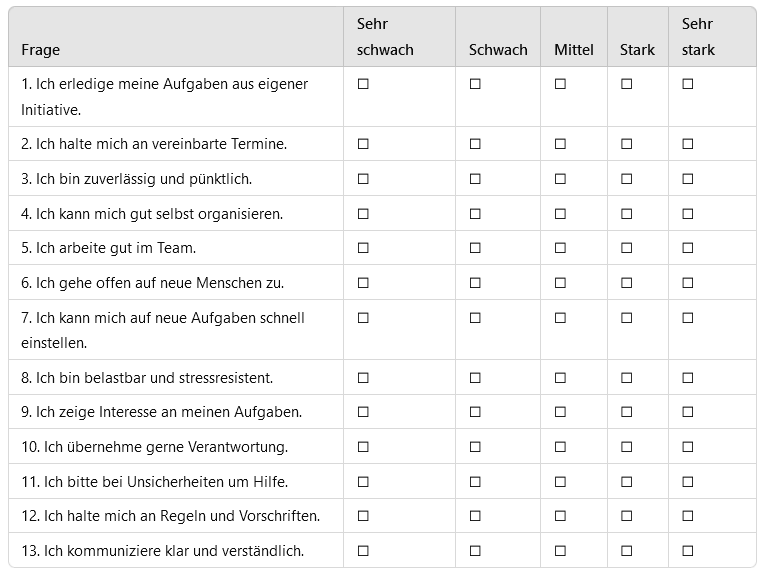Mark 'Sehr stark' for vereinbarte Termine question
The height and width of the screenshot is (573, 760).
click(x=687, y=144)
